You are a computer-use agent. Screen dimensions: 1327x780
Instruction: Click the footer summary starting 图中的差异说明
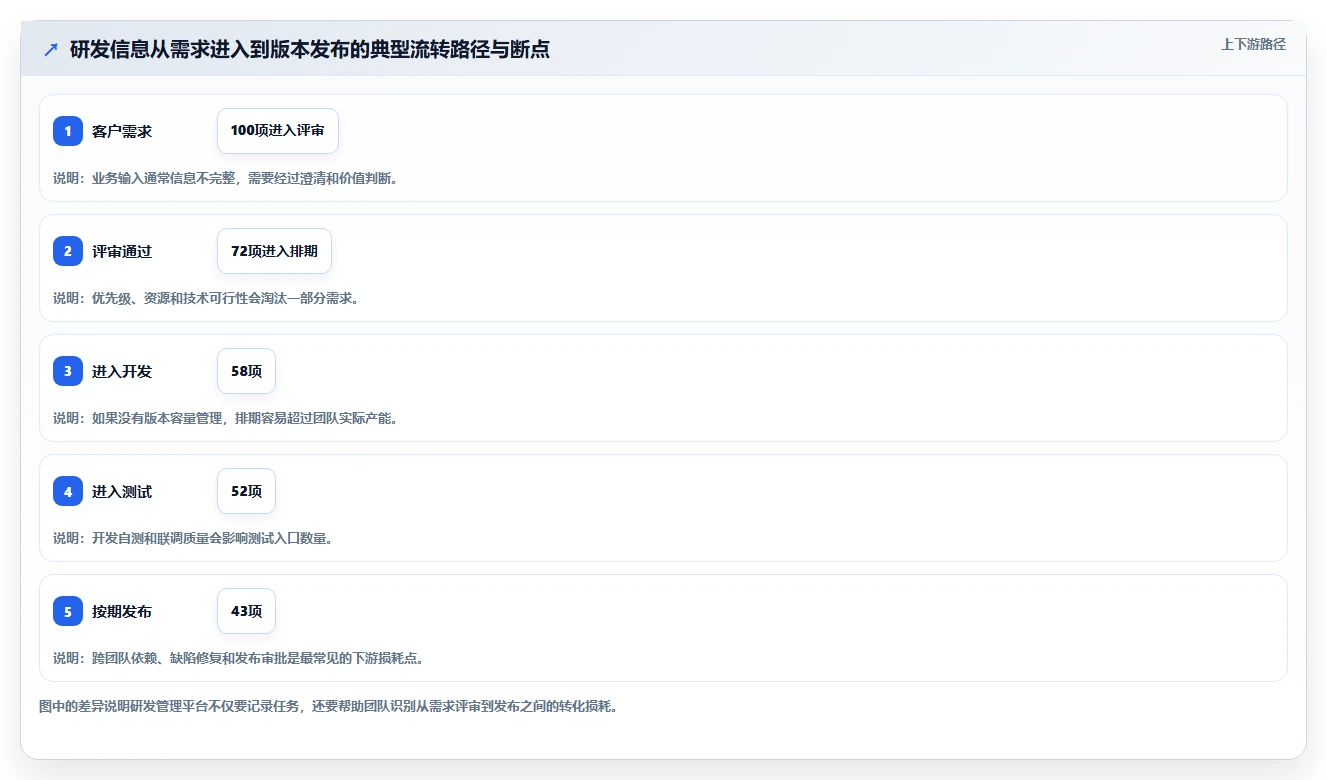click(x=329, y=706)
